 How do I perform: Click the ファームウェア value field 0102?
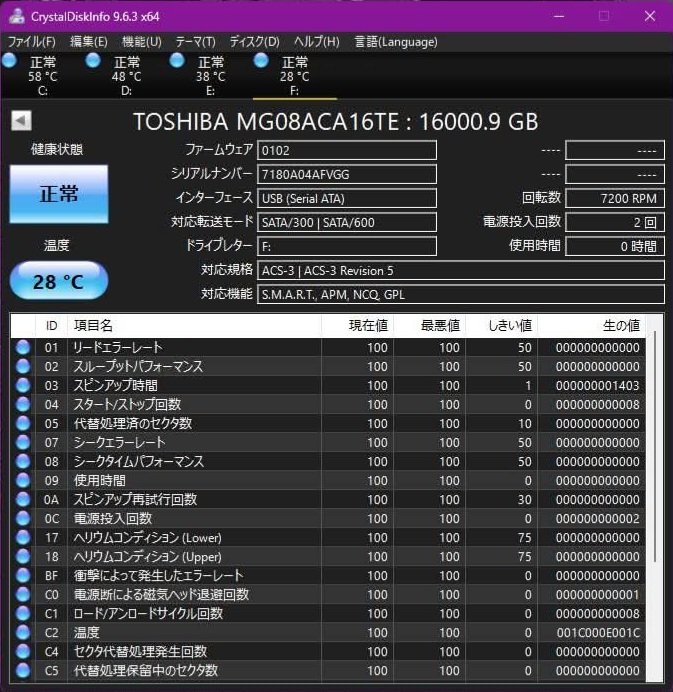click(346, 150)
